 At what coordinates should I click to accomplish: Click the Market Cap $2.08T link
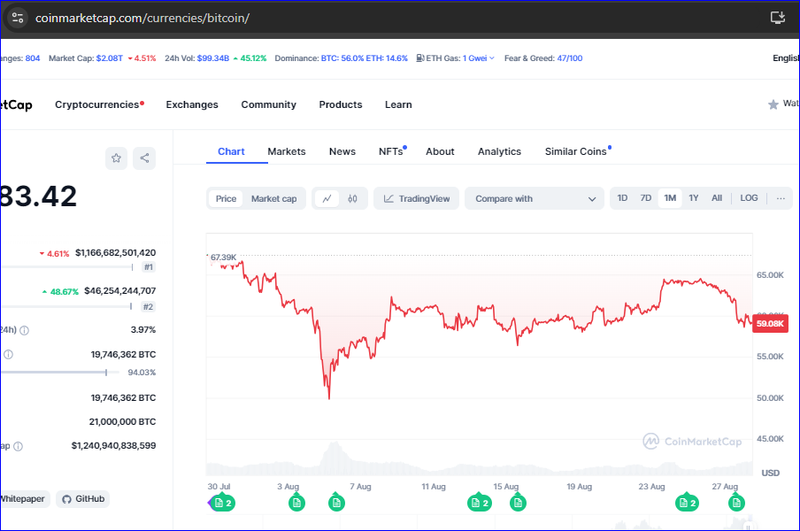click(109, 58)
